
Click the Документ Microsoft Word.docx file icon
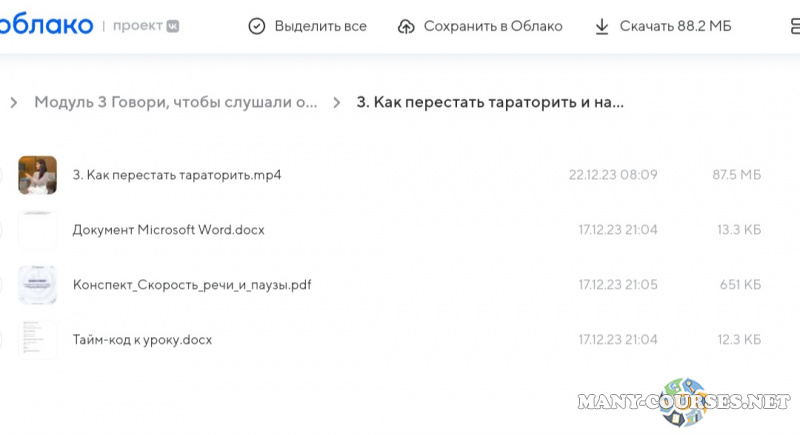pos(37,230)
